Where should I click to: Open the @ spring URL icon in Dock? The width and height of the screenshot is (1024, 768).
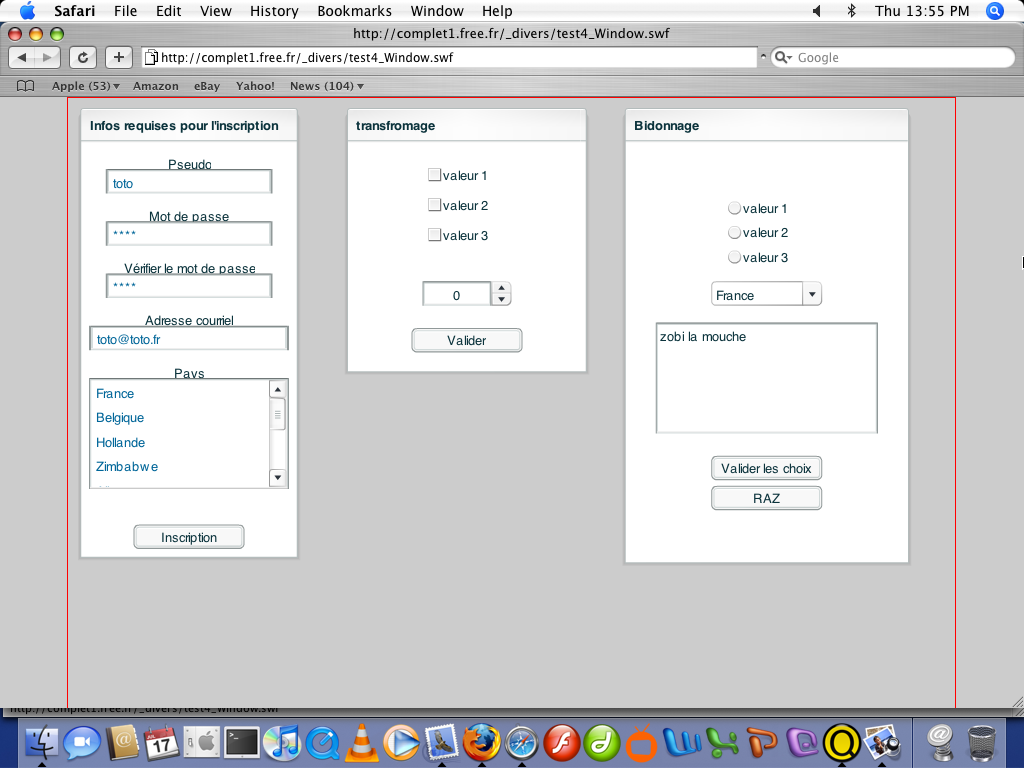939,743
